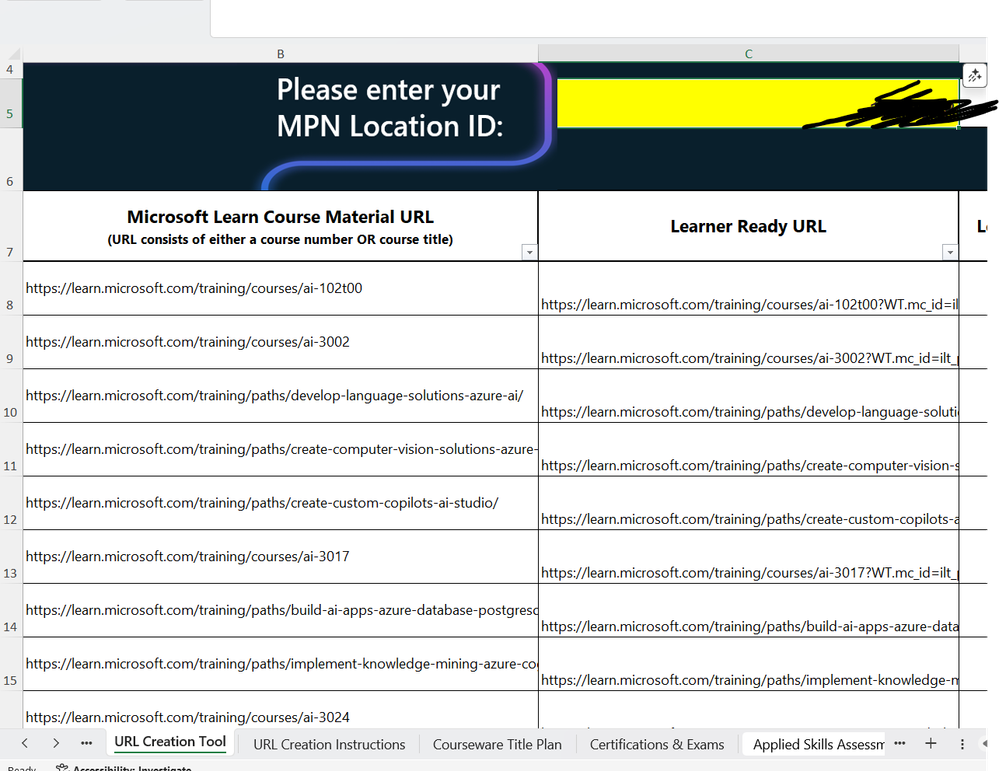Click the courses/ai-3002 course material URL cell
Screen dimensions: 999x771
pyautogui.click(x=280, y=342)
